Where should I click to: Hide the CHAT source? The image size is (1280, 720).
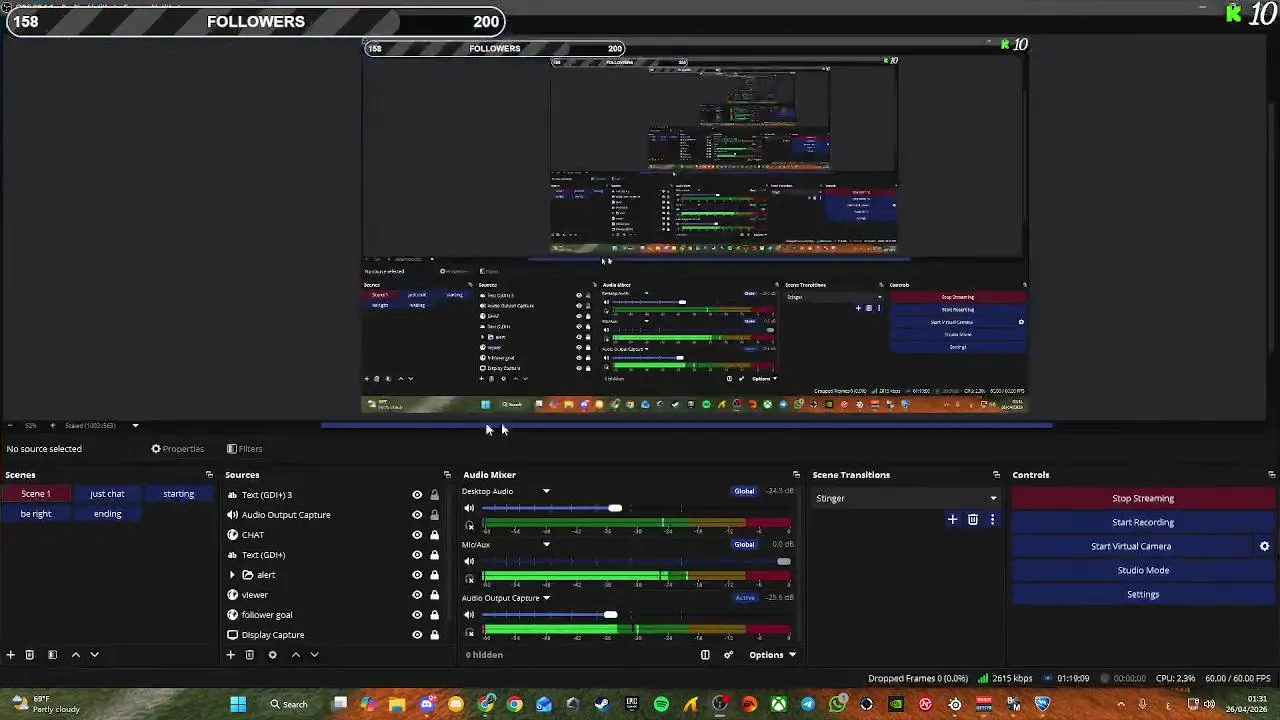point(417,535)
